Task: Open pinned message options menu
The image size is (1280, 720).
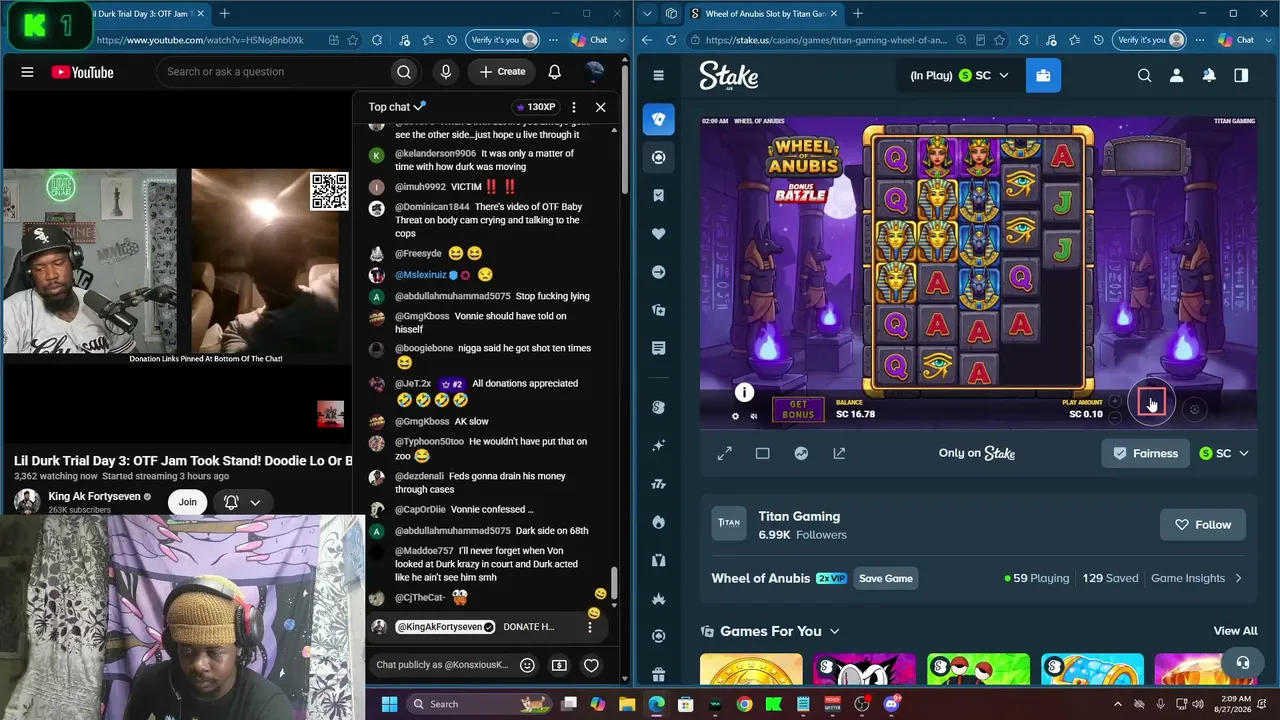Action: click(590, 627)
